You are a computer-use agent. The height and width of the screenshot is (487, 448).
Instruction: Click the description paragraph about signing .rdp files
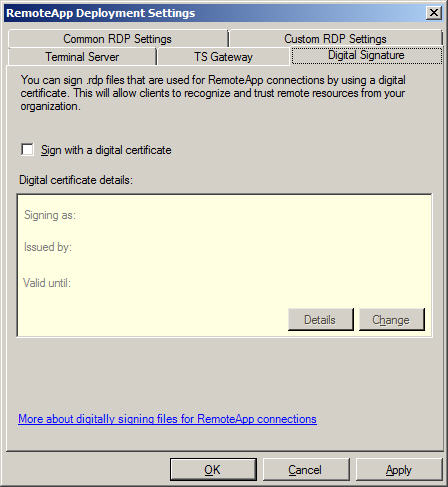(x=213, y=93)
